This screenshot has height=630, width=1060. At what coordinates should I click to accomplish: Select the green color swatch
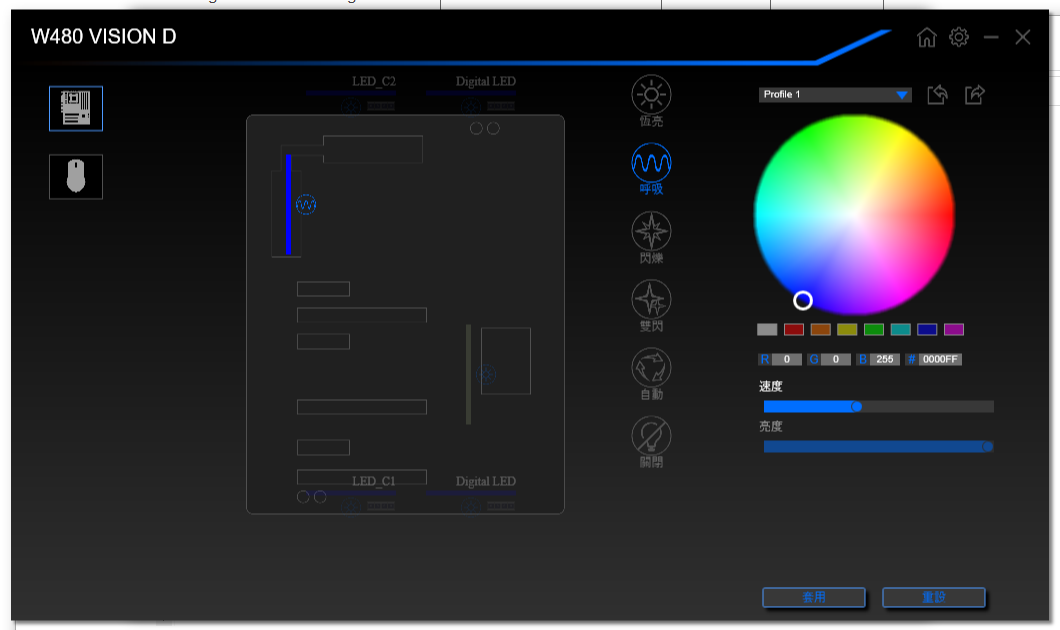point(874,329)
